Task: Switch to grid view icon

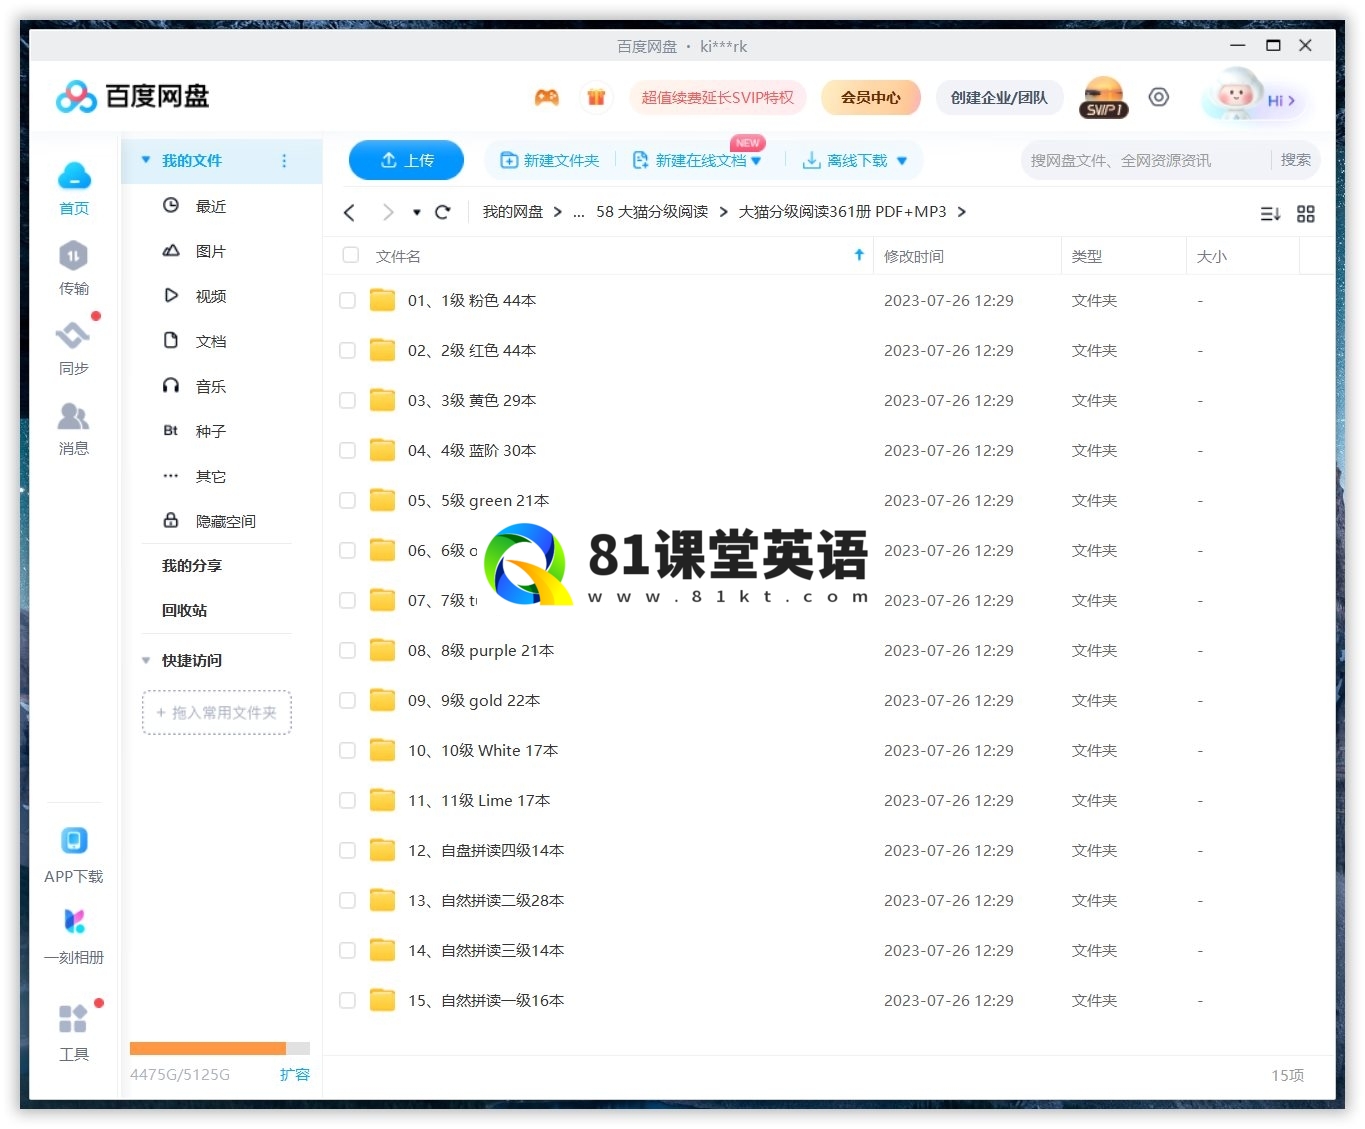Action: (x=1306, y=214)
